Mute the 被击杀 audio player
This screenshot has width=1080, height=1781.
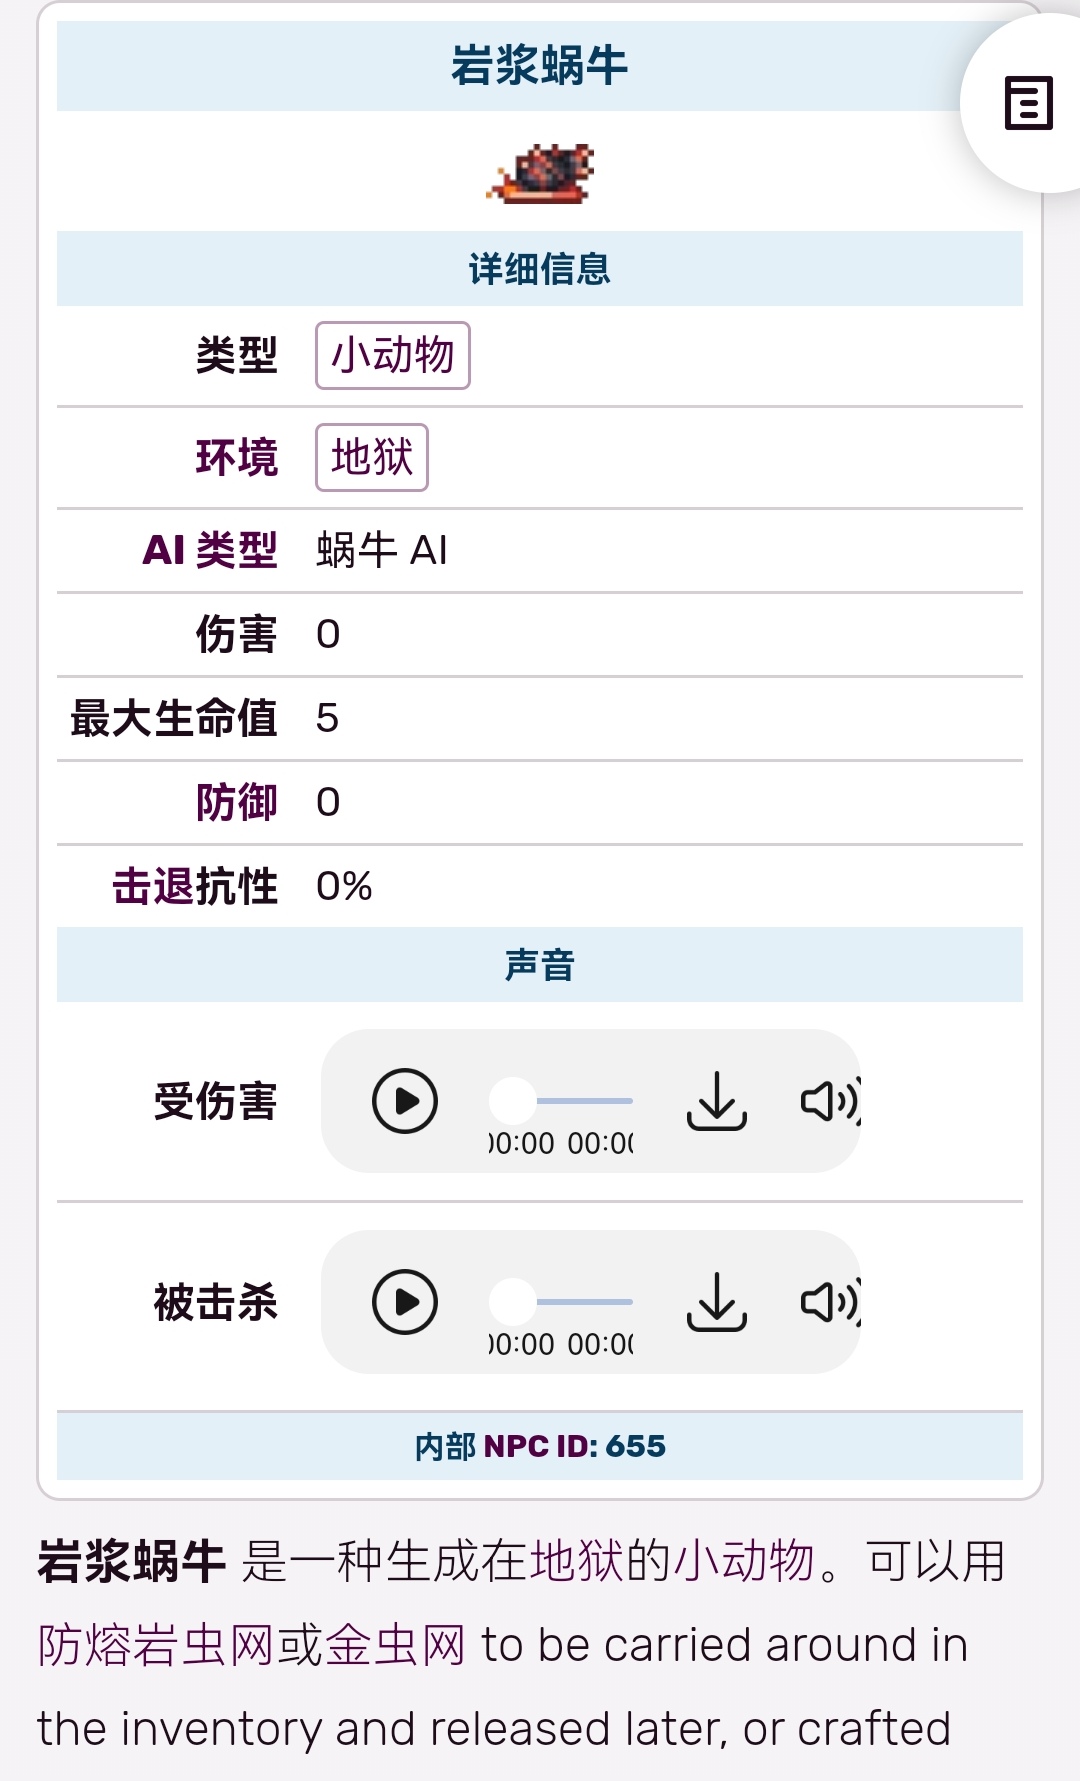(828, 1302)
